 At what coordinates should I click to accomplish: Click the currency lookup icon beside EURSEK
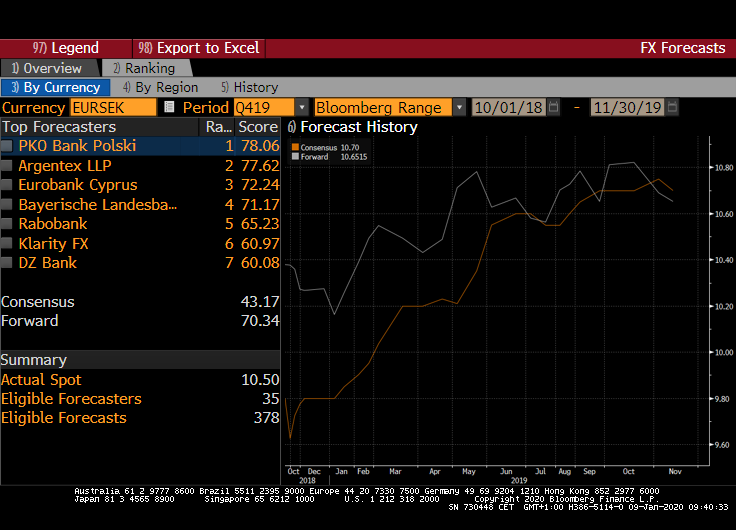click(169, 107)
